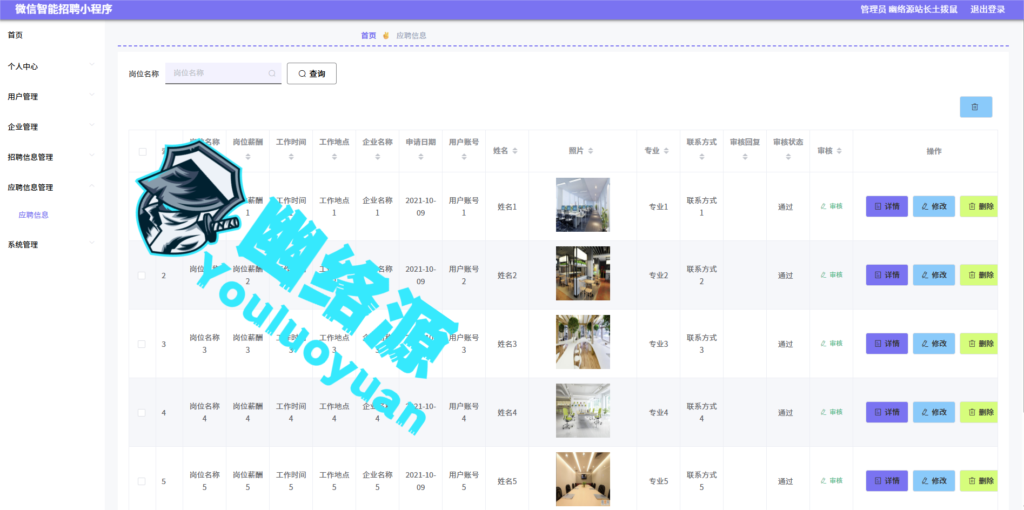Viewport: 1024px width, 510px height.
Task: Sort by 照片 column arrows
Action: coord(590,151)
